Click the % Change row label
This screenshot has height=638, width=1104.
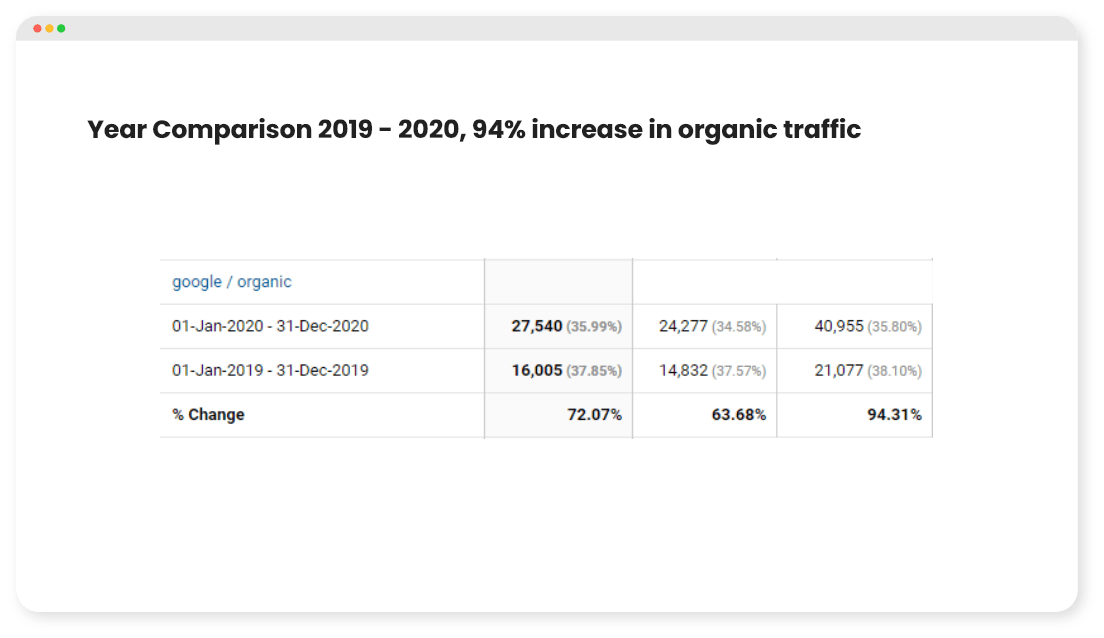[208, 415]
